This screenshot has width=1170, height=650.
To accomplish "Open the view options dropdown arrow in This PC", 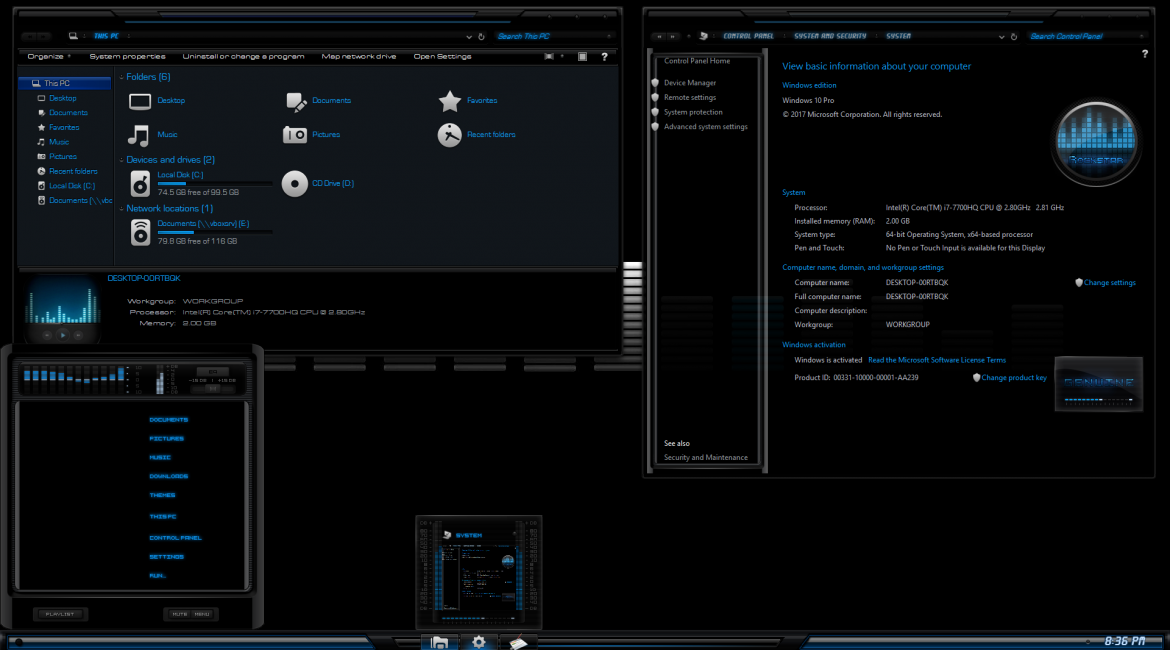I will tap(562, 57).
